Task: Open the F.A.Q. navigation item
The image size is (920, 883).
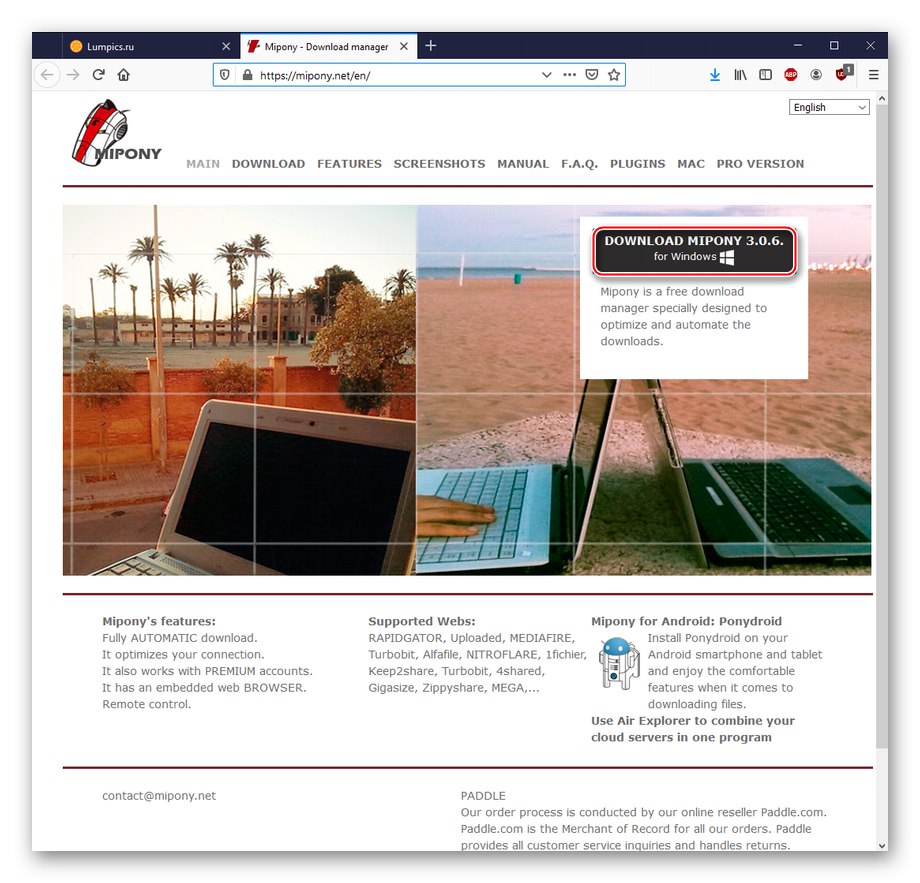Action: pyautogui.click(x=579, y=164)
